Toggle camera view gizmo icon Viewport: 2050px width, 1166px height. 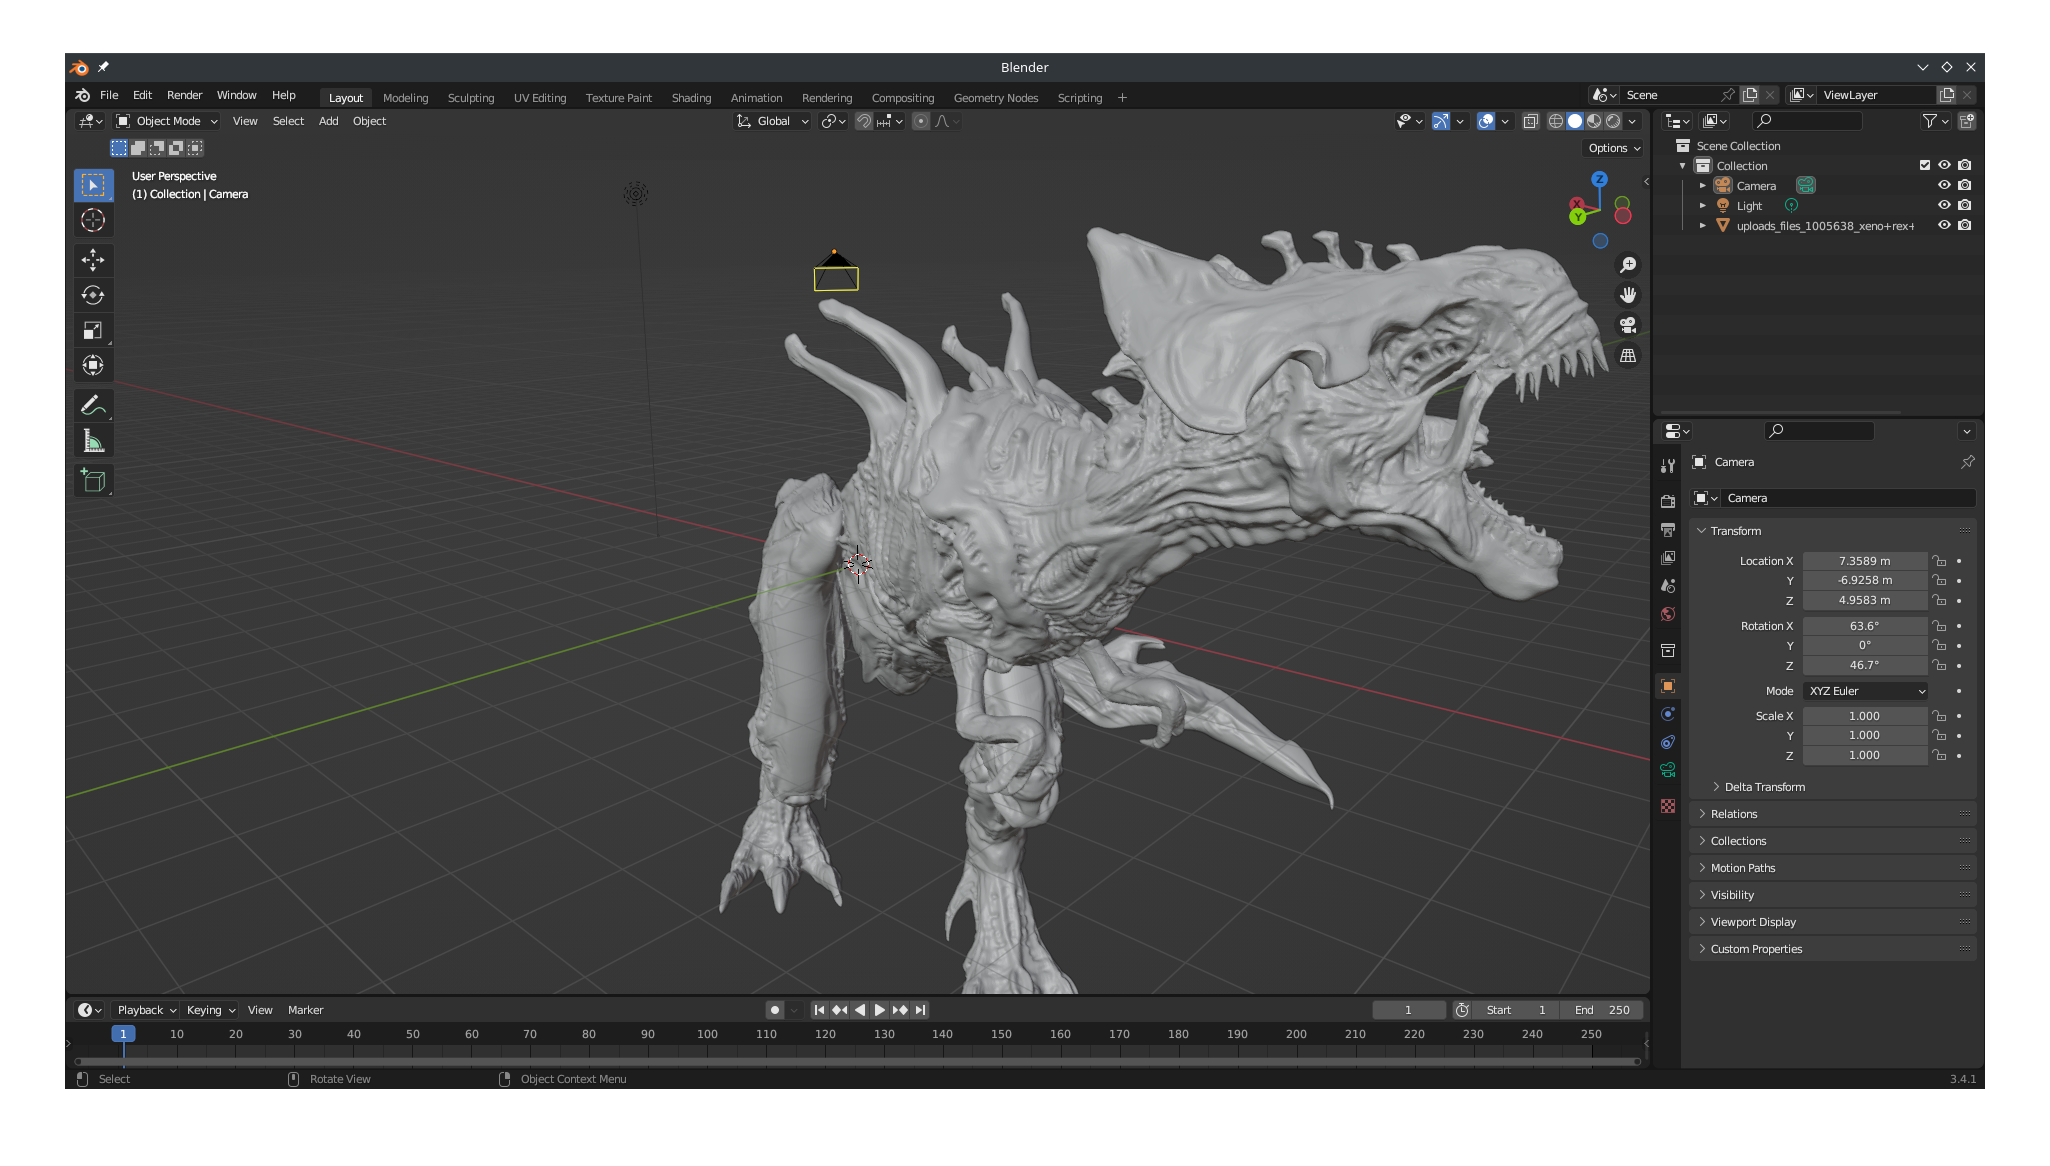click(x=1628, y=325)
